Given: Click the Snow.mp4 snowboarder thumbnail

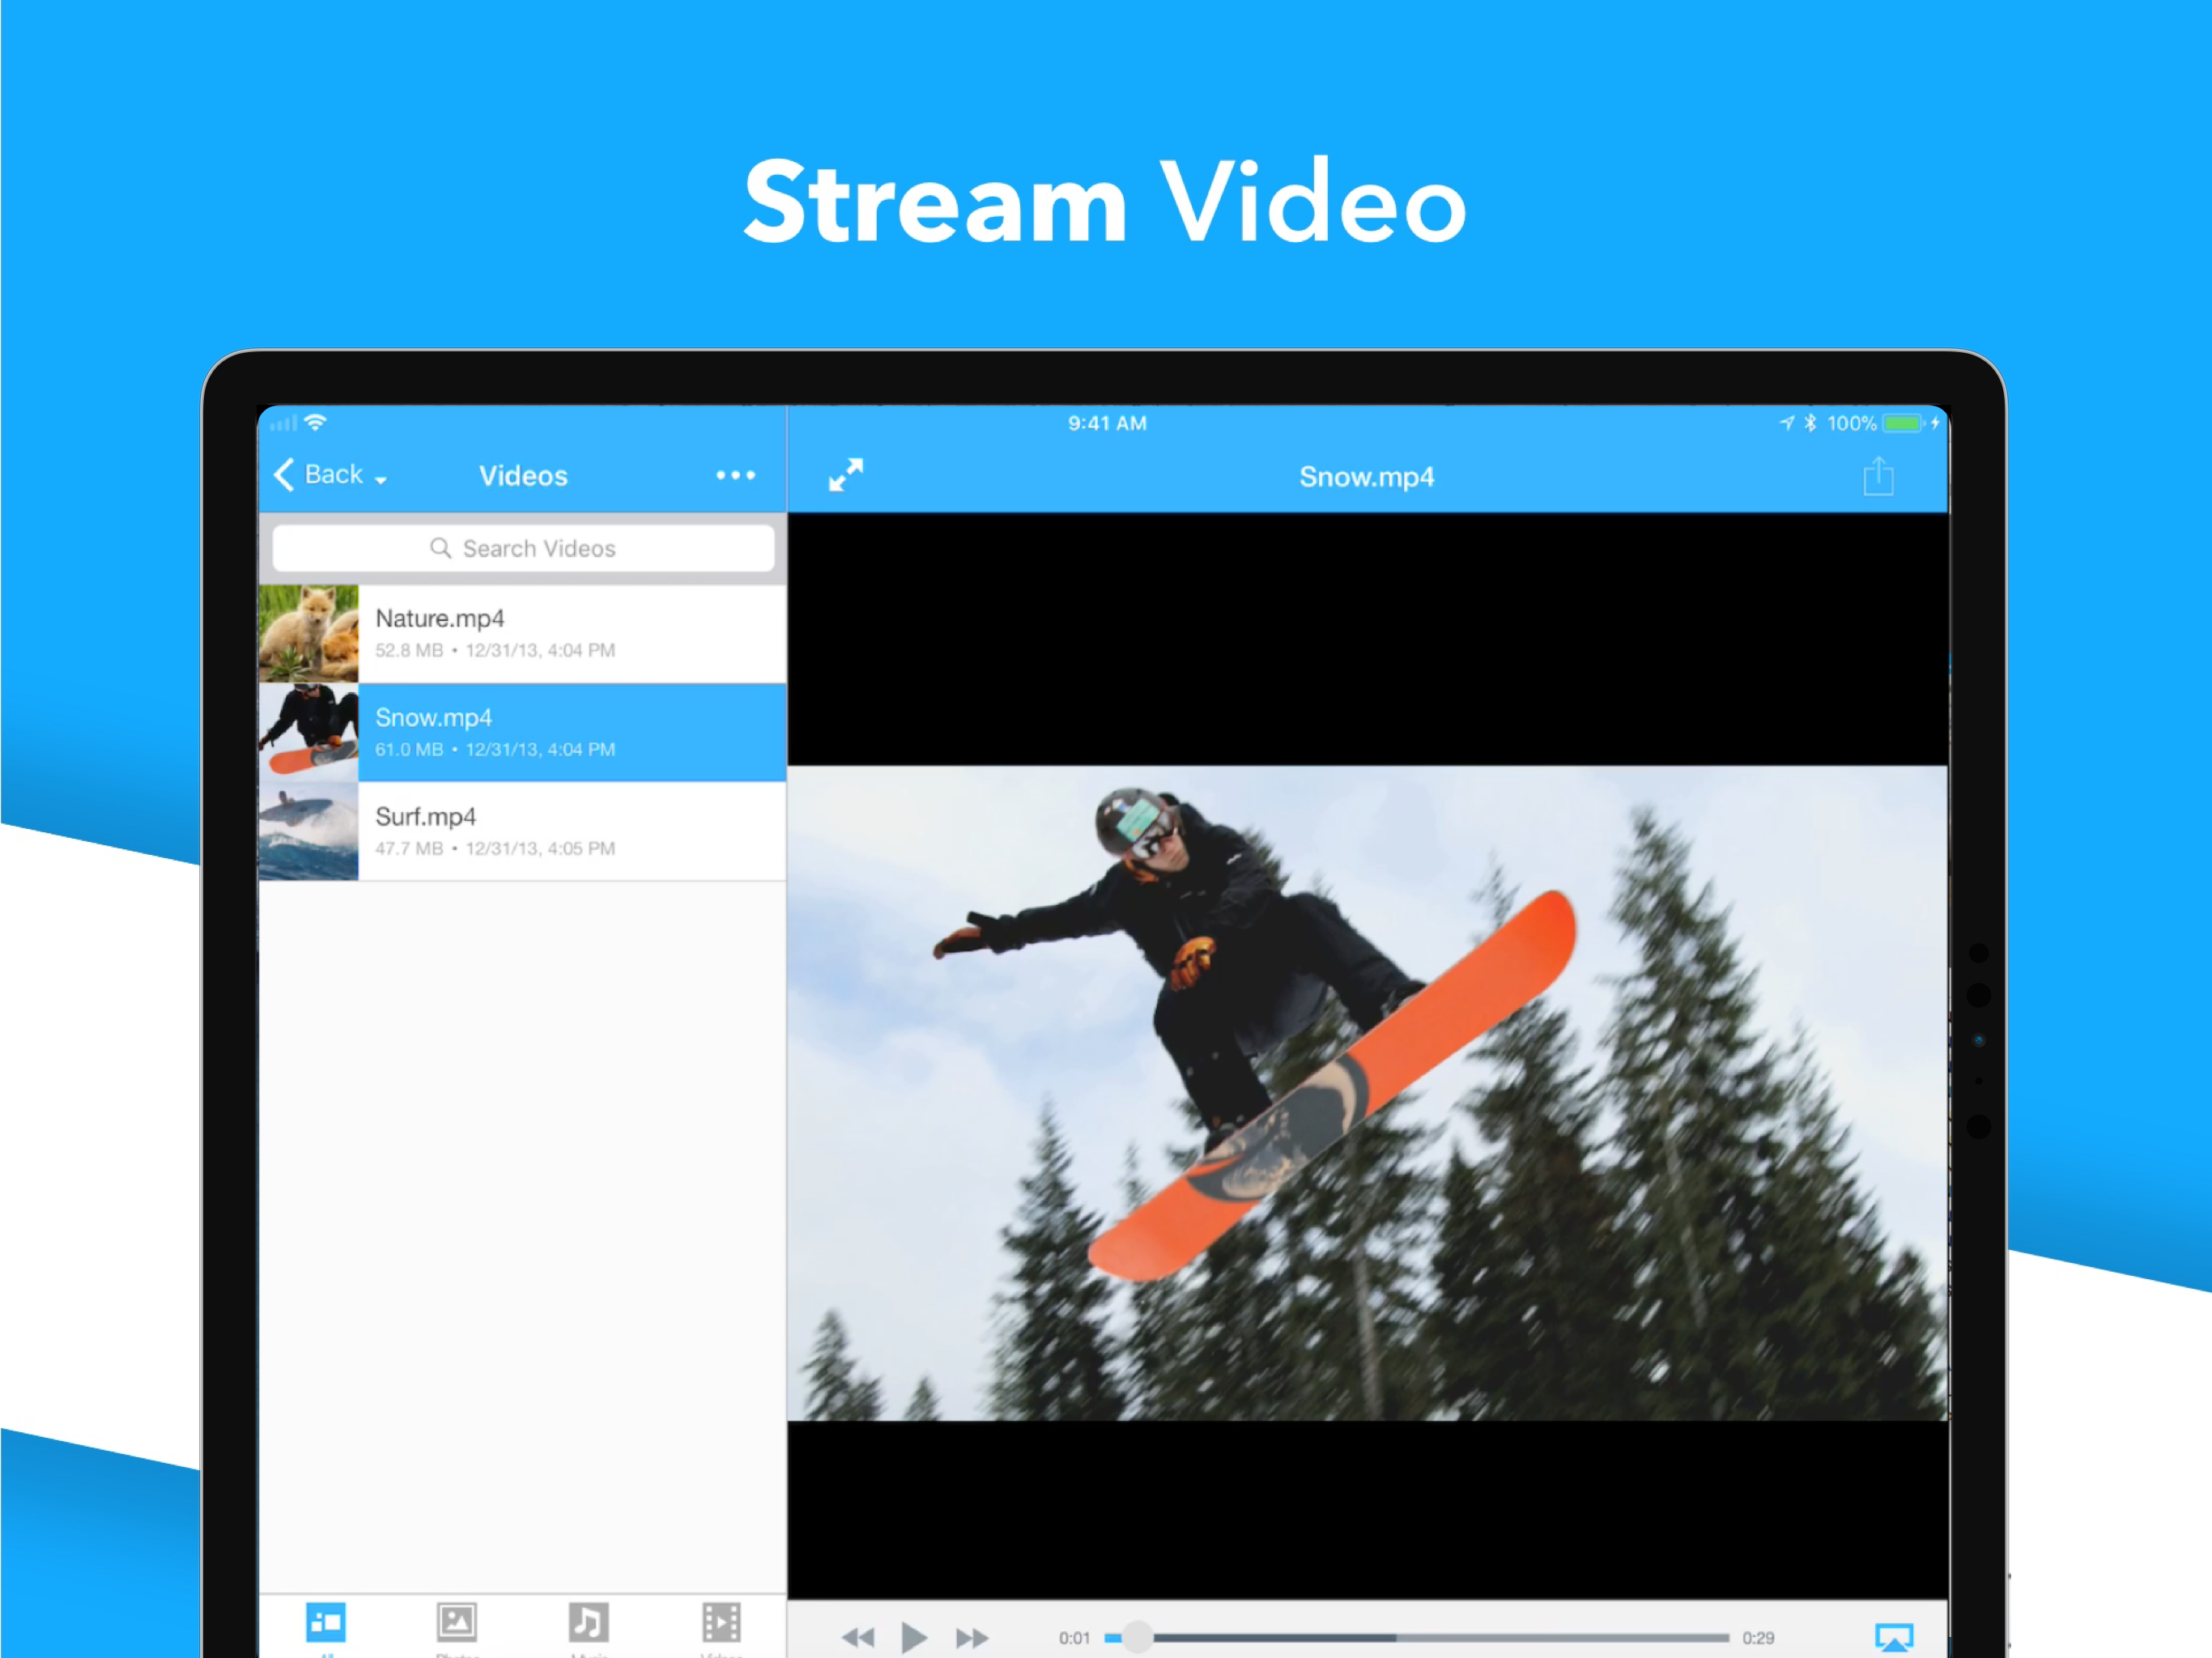Looking at the screenshot, I should click(x=308, y=732).
